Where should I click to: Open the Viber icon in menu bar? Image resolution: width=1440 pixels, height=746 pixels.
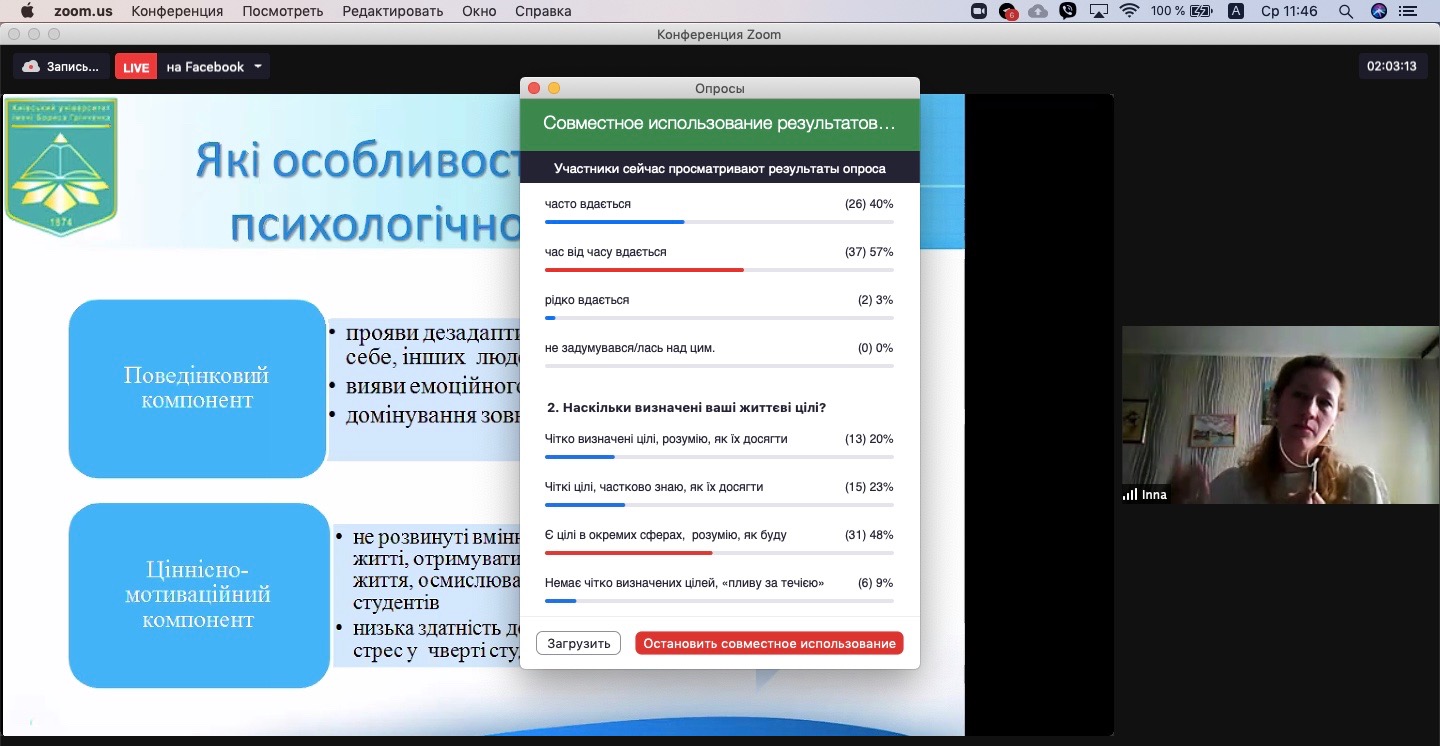(1068, 11)
